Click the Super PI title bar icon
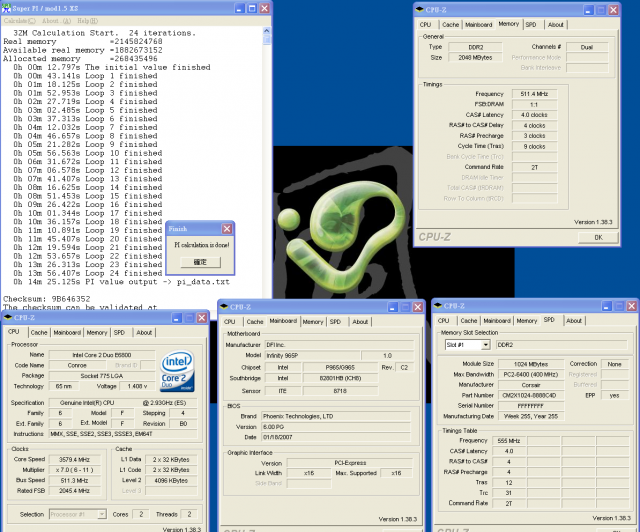The width and height of the screenshot is (640, 532). tap(6, 8)
